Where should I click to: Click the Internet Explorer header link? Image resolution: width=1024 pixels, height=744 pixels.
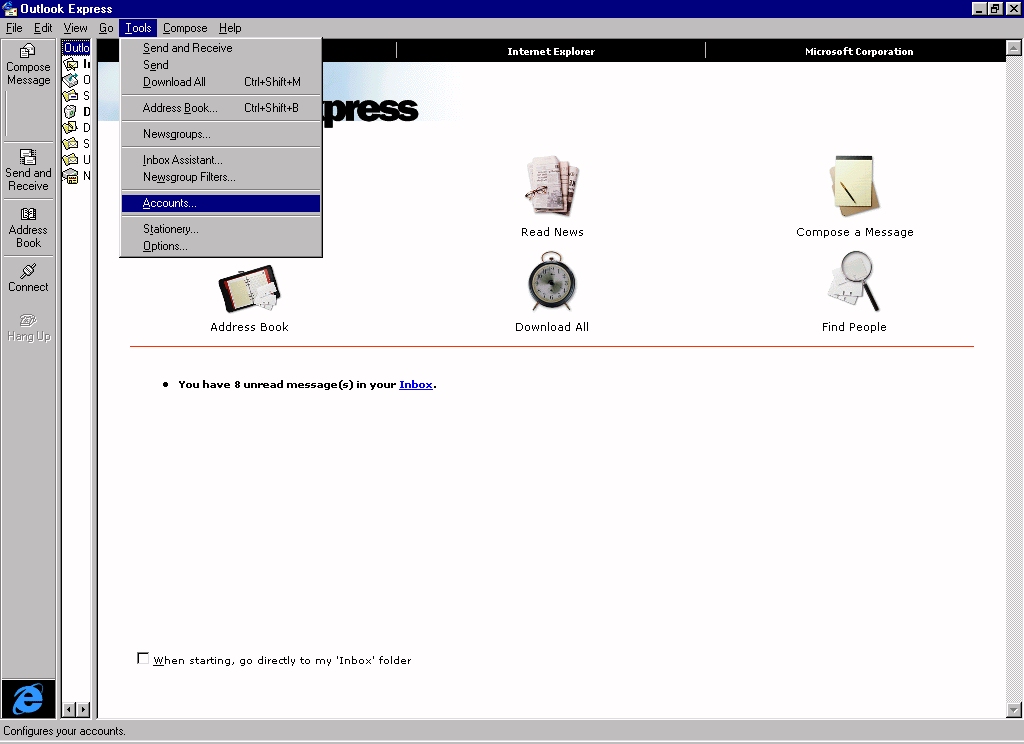pyautogui.click(x=551, y=51)
